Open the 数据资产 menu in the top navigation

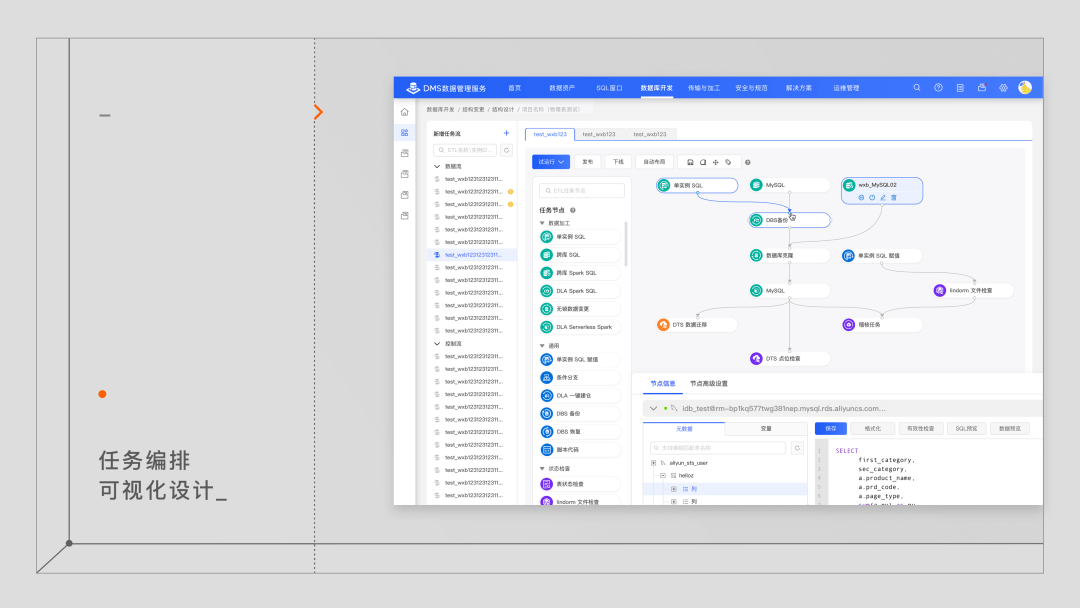(x=562, y=88)
